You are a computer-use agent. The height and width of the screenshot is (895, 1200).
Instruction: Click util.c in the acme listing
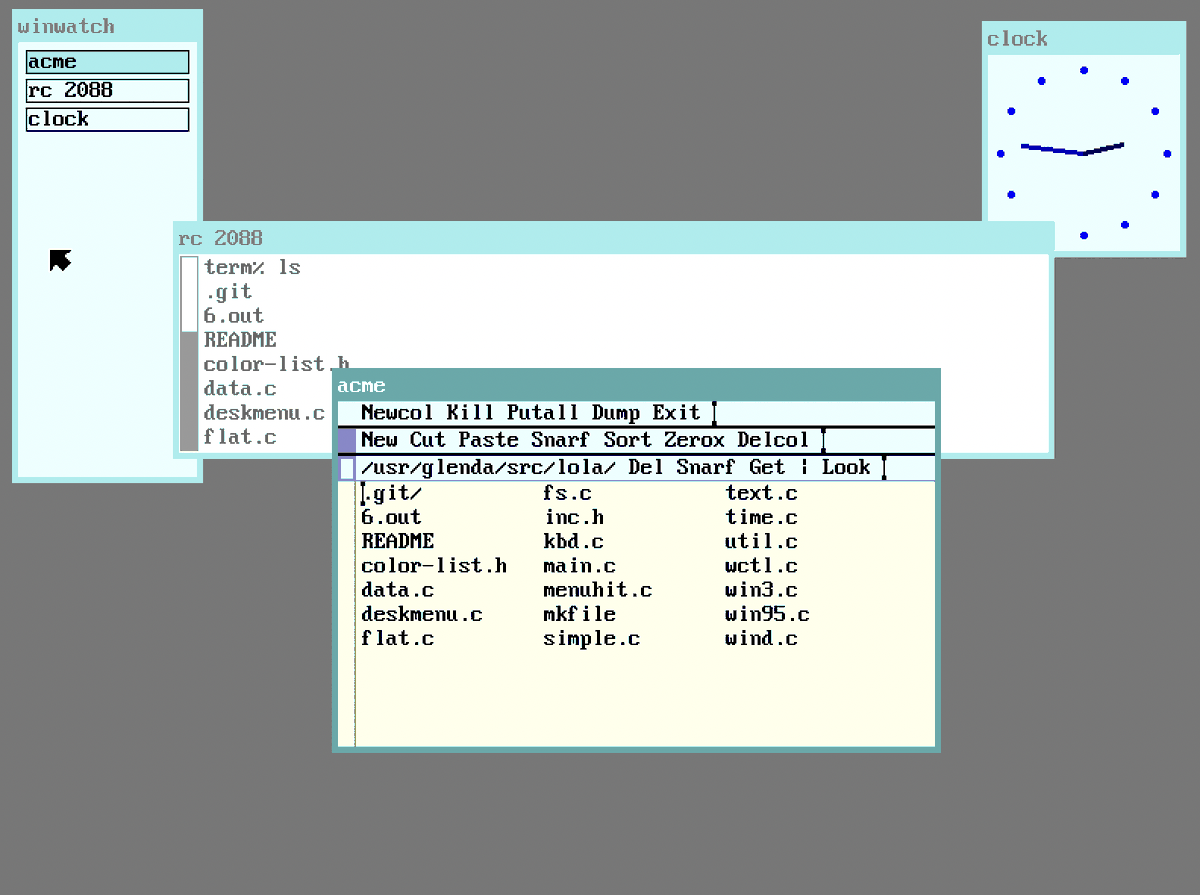[x=761, y=541]
